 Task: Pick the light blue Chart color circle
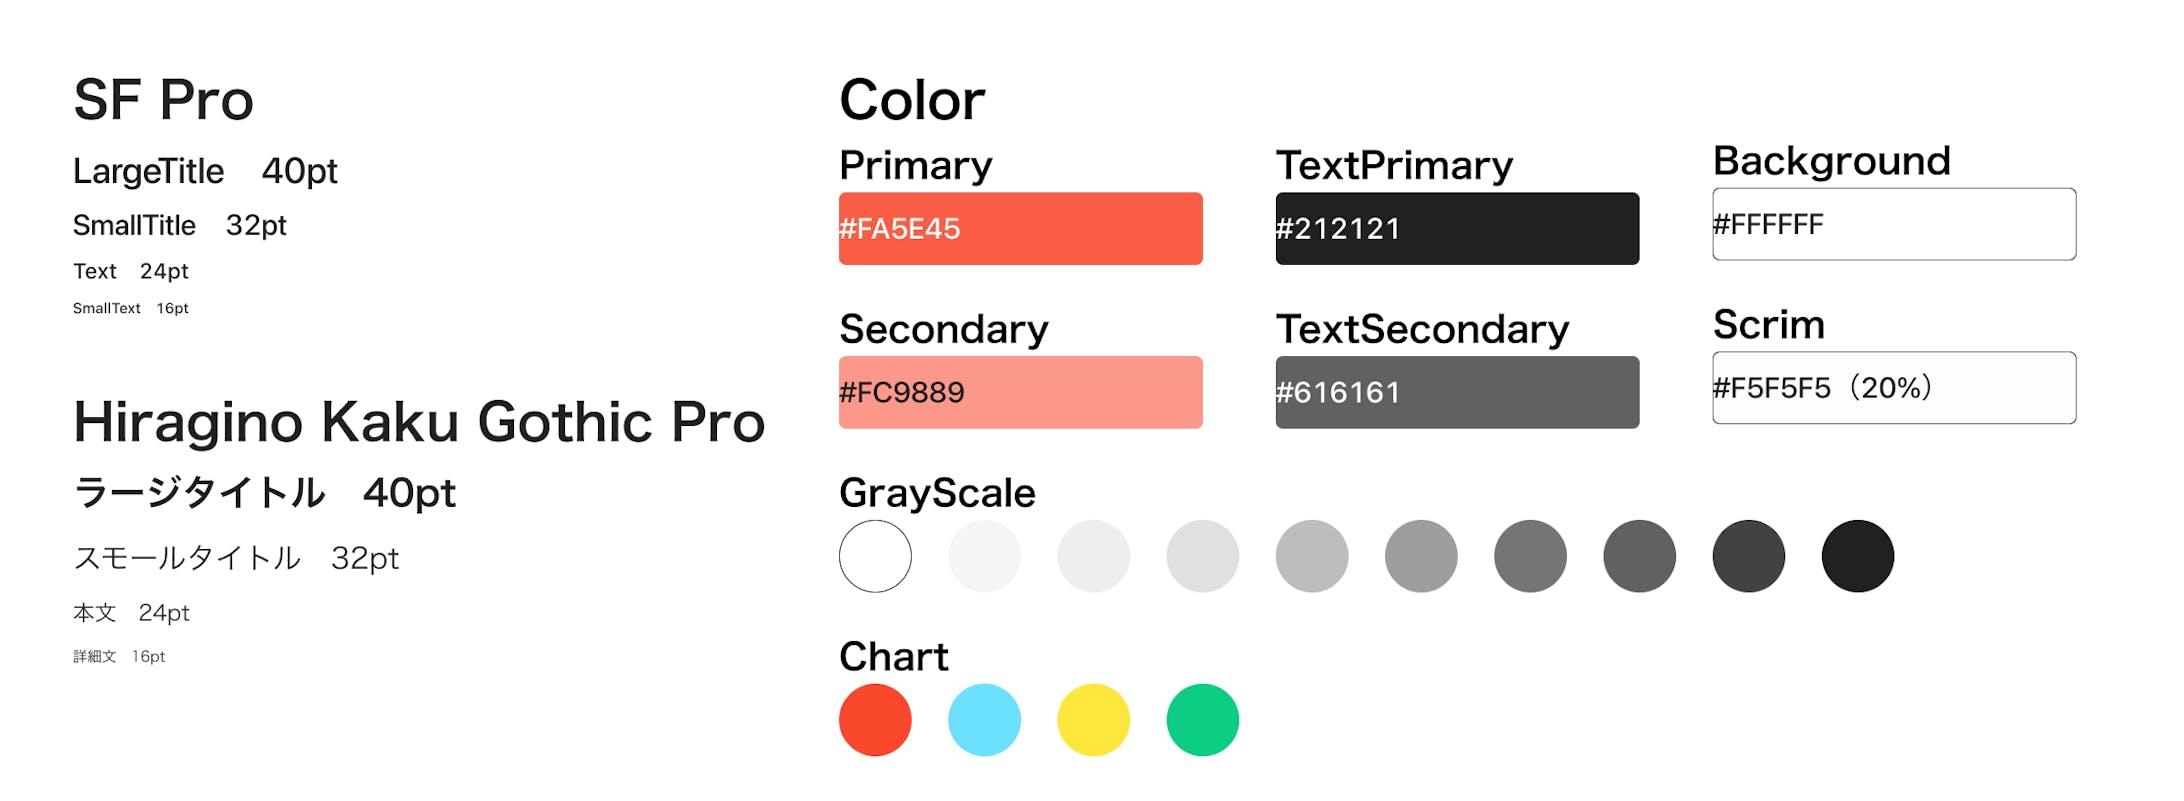point(984,720)
